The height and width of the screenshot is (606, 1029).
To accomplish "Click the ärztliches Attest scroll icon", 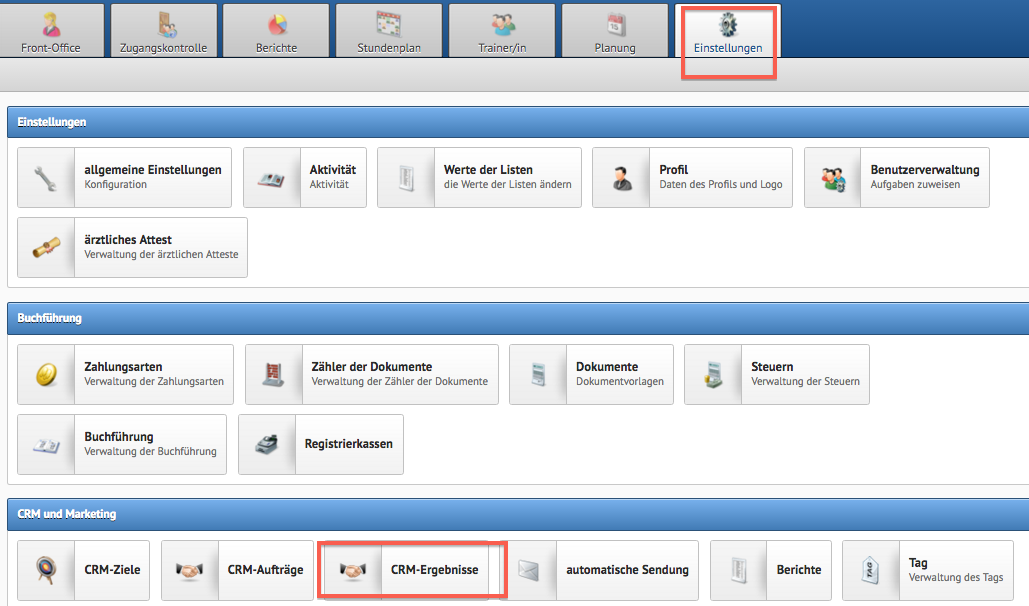I will [46, 248].
